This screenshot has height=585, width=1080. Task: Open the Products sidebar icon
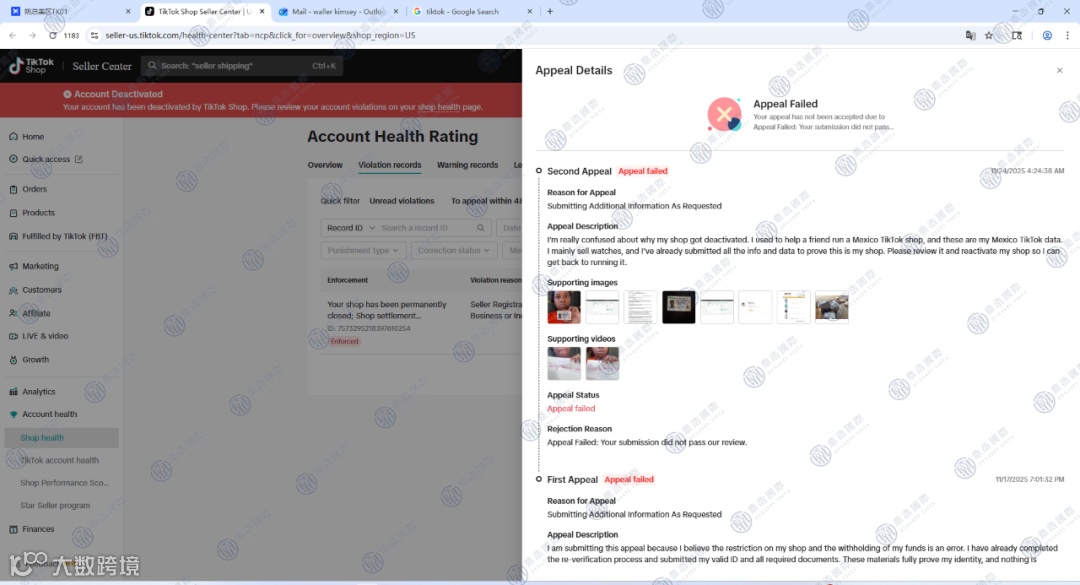(13, 213)
